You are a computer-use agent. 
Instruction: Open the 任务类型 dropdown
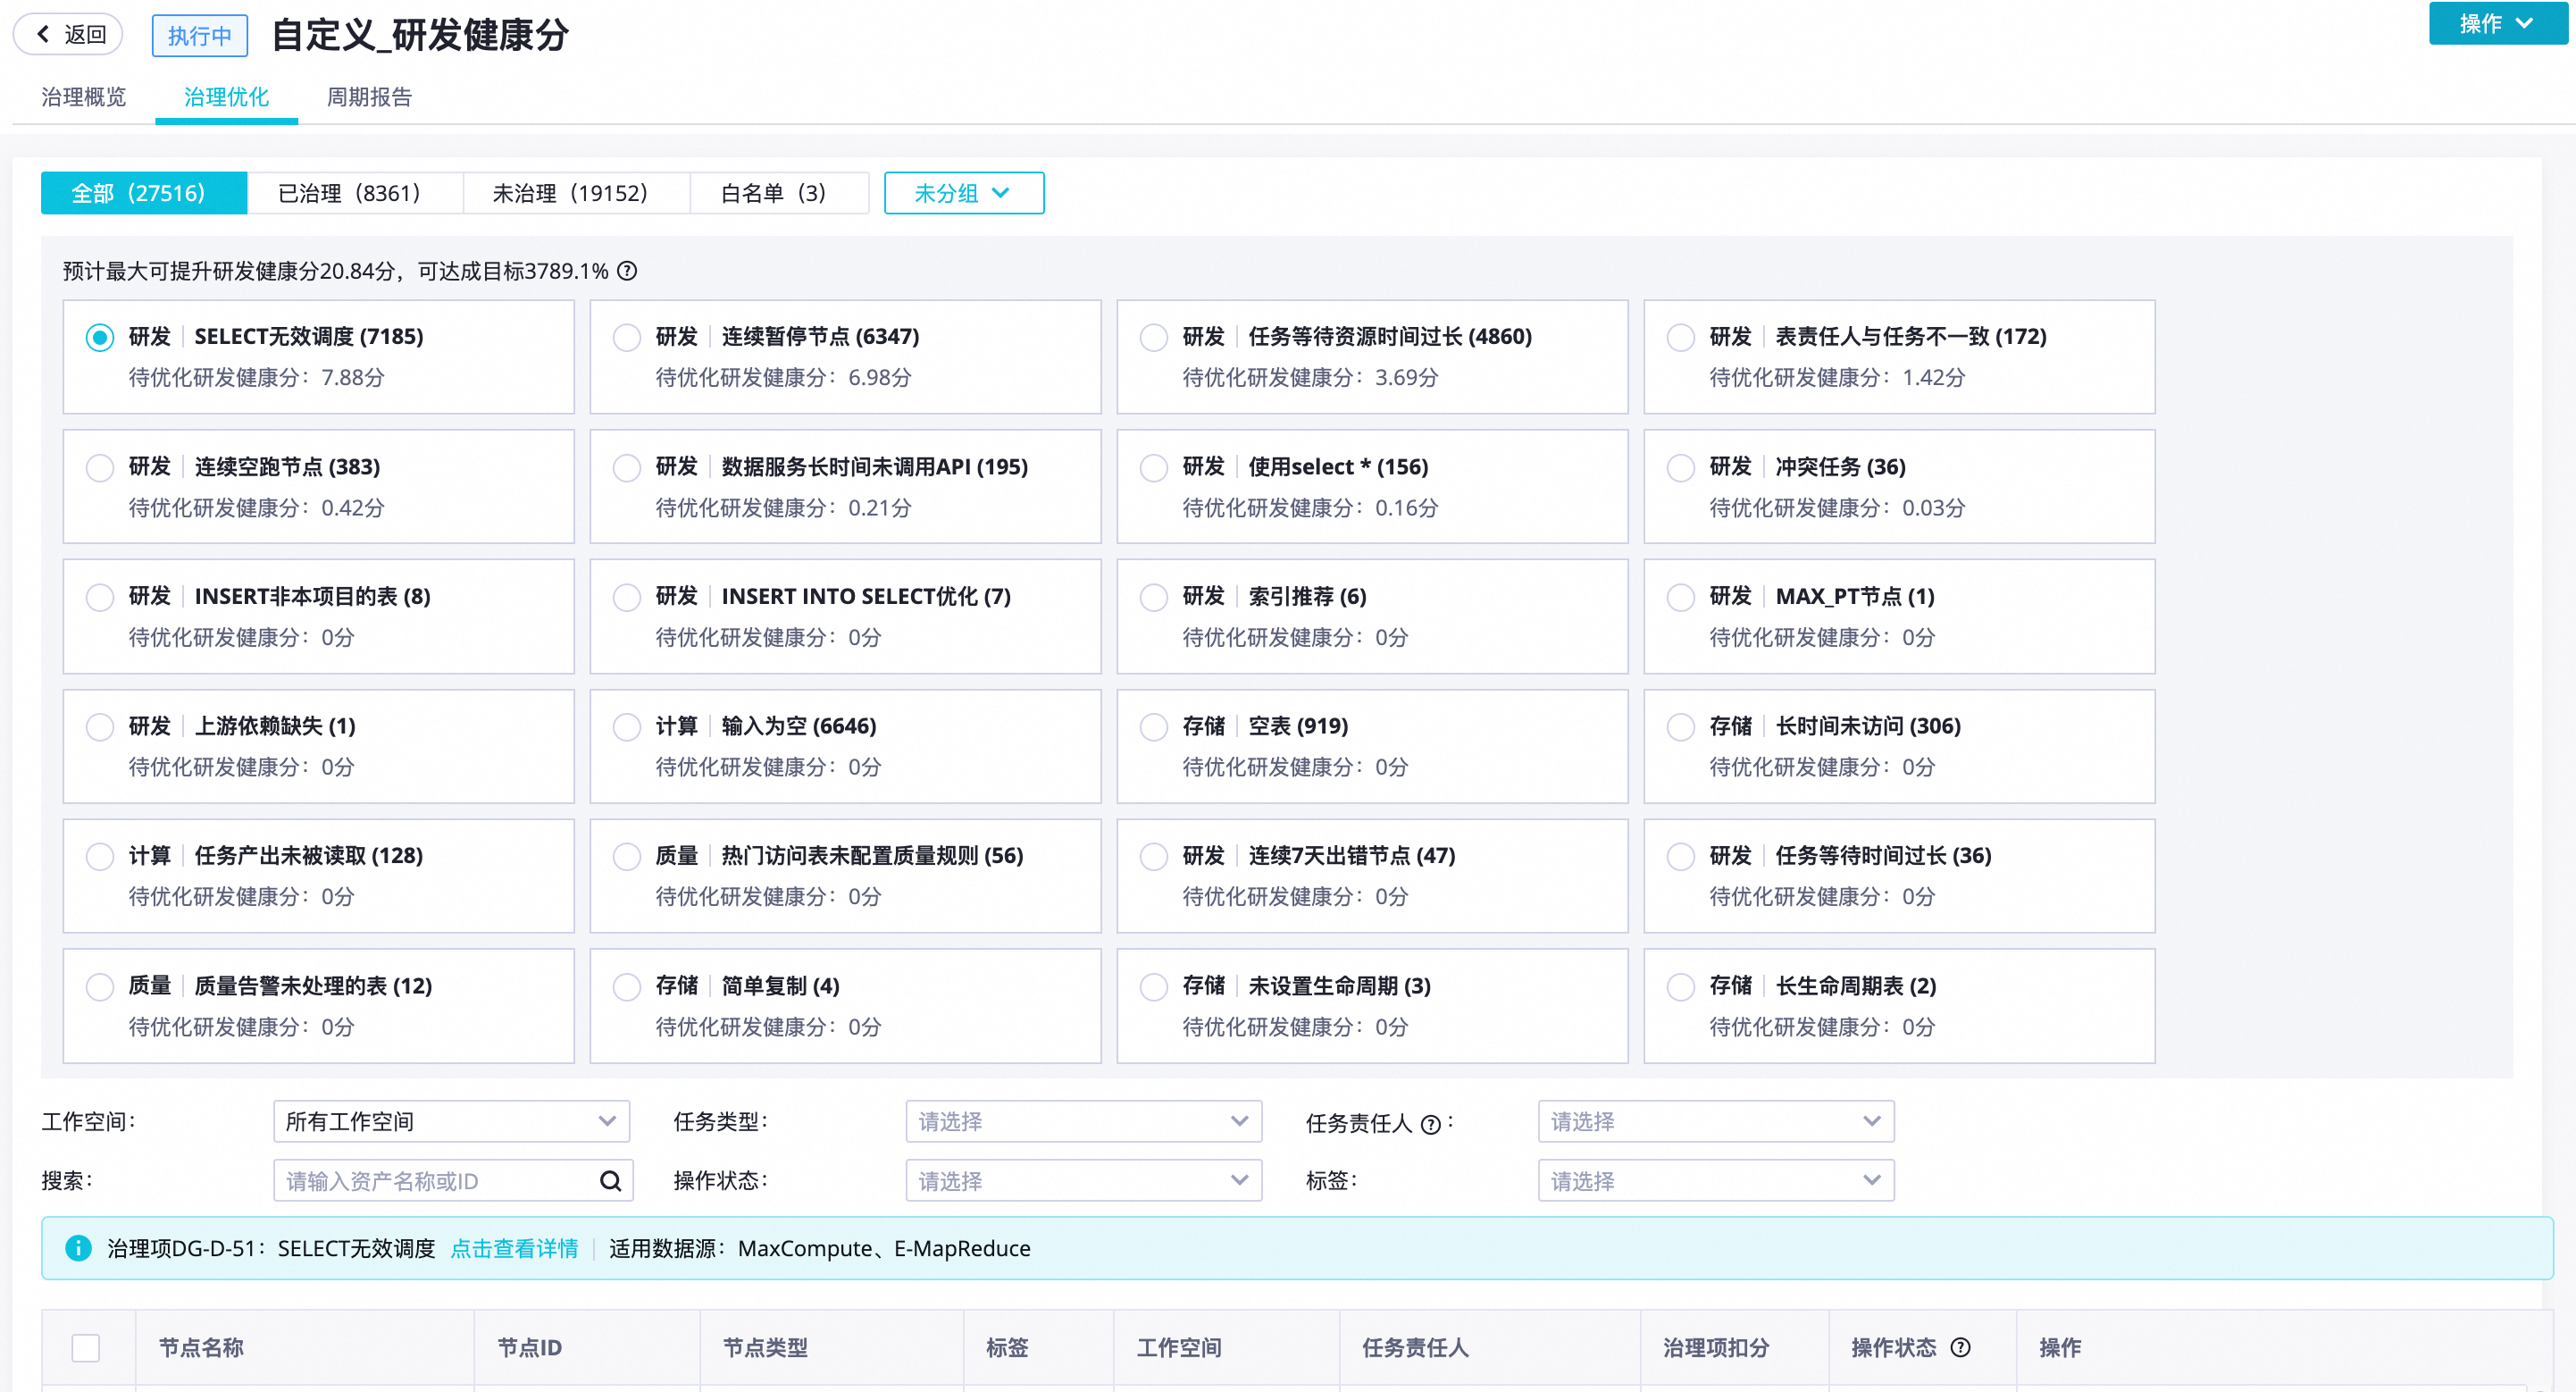(1083, 1121)
